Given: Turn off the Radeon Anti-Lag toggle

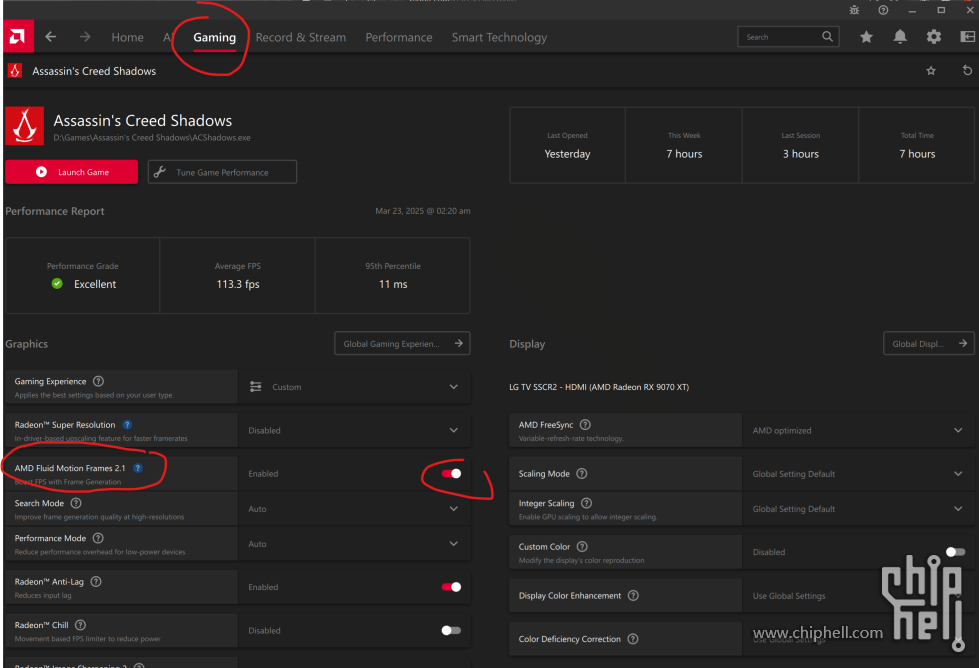Looking at the screenshot, I should coord(451,587).
